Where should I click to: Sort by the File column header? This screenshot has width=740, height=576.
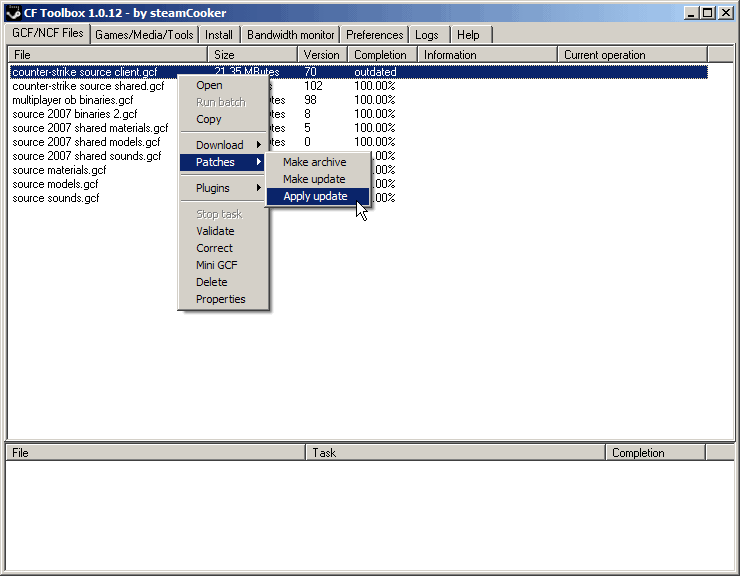(x=108, y=55)
